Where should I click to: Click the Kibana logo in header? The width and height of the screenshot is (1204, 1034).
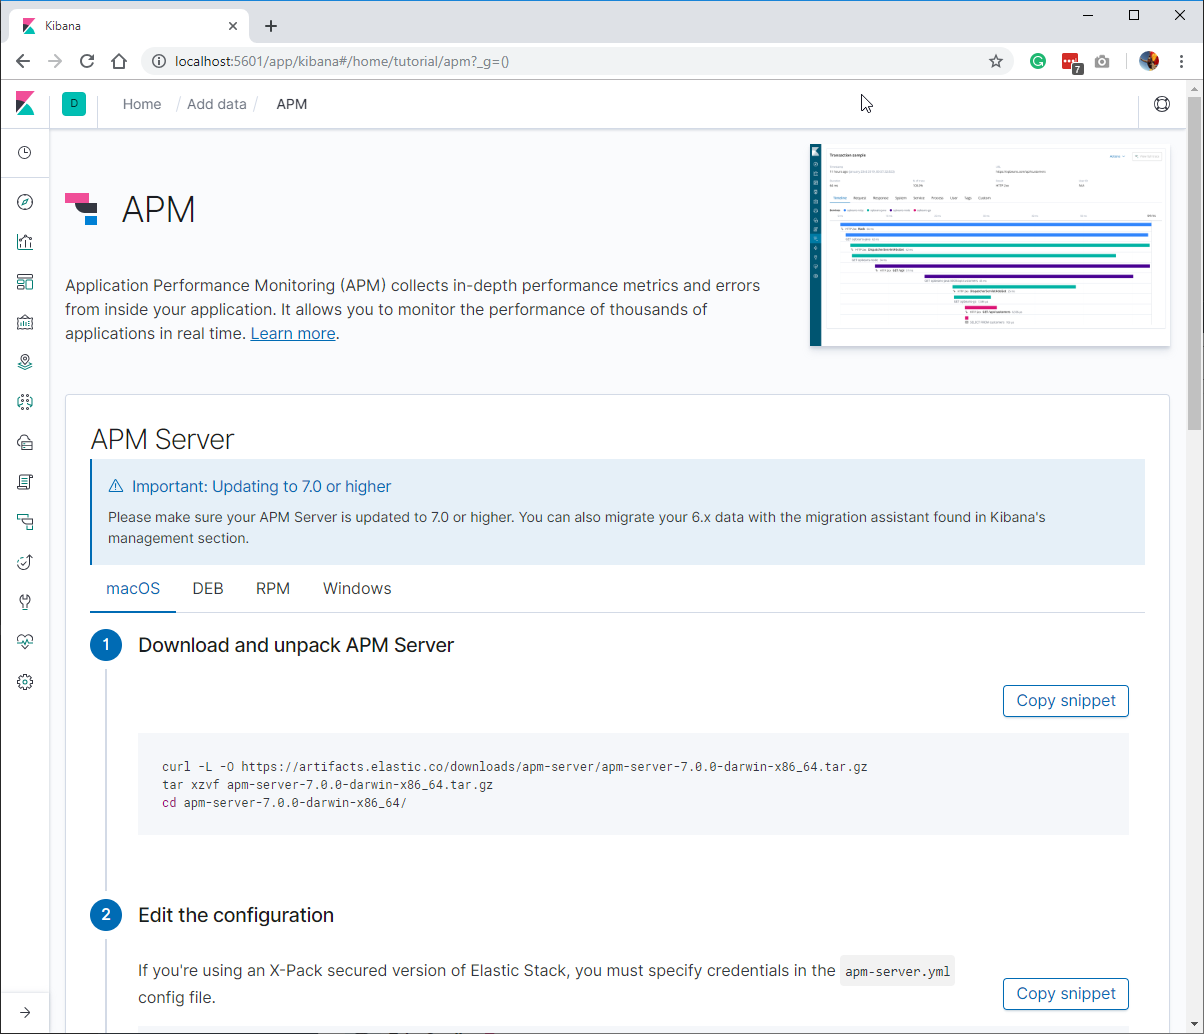pyautogui.click(x=25, y=104)
